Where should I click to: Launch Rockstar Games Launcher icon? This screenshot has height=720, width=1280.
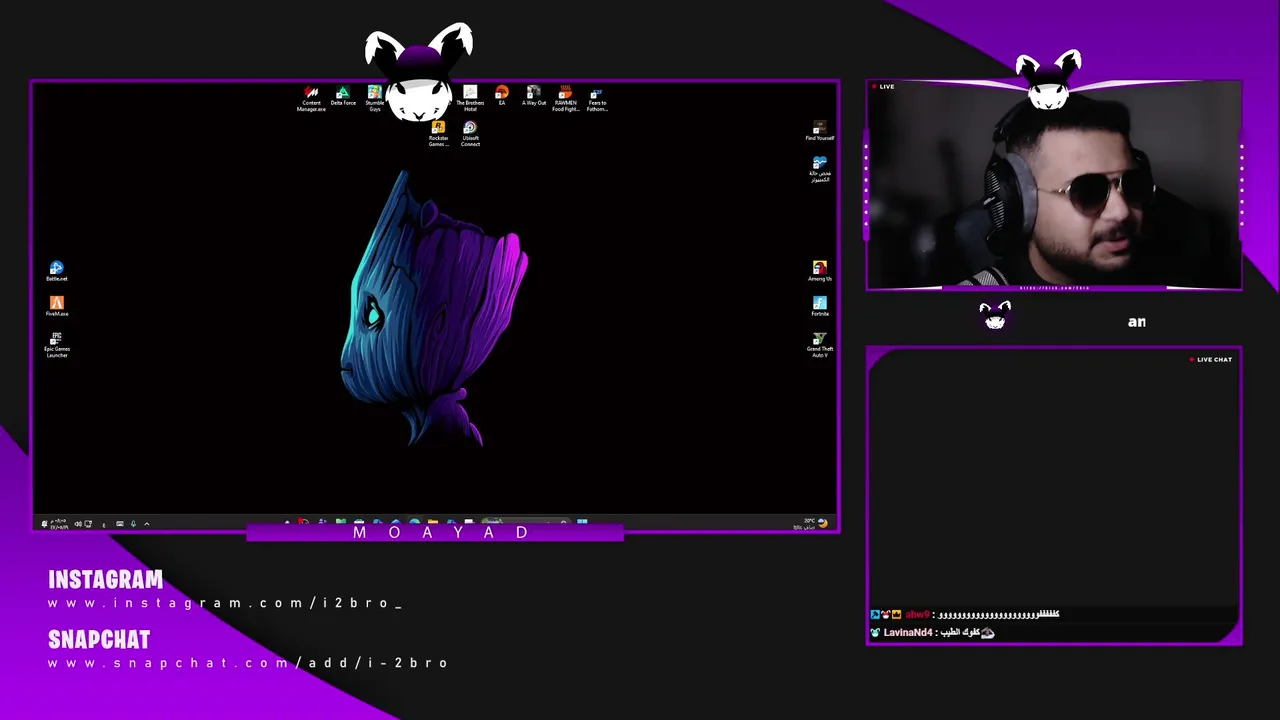(438, 134)
